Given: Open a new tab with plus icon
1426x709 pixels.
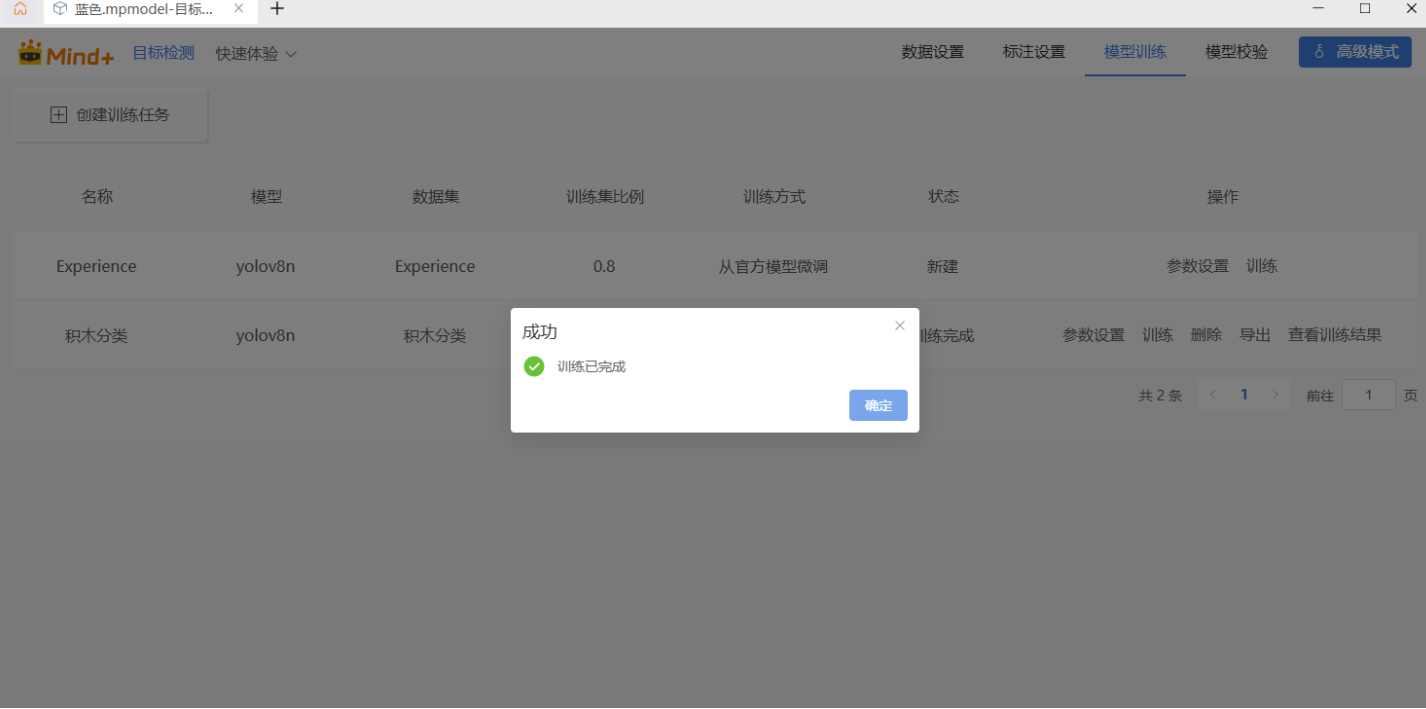Looking at the screenshot, I should click(277, 9).
